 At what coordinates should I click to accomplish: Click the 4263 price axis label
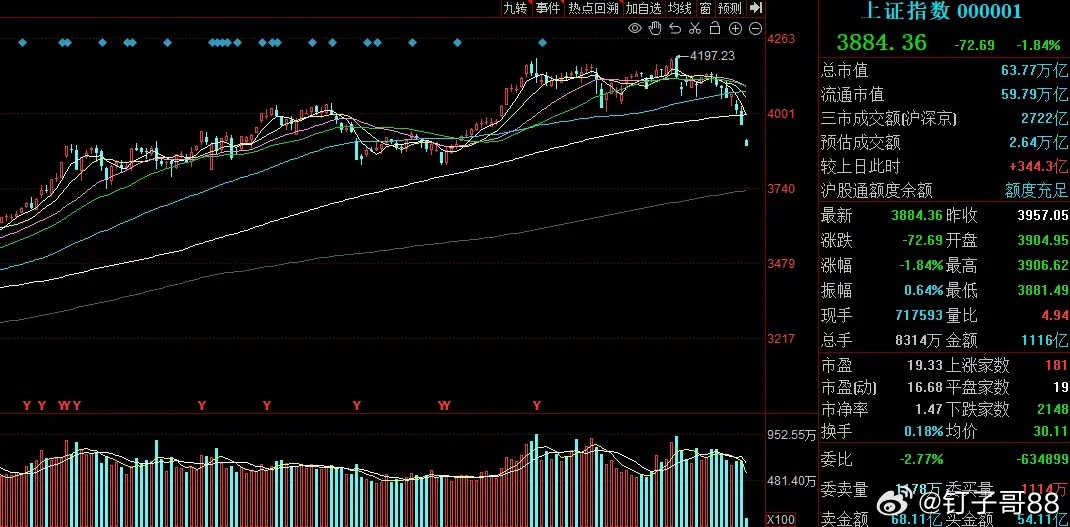pos(781,39)
